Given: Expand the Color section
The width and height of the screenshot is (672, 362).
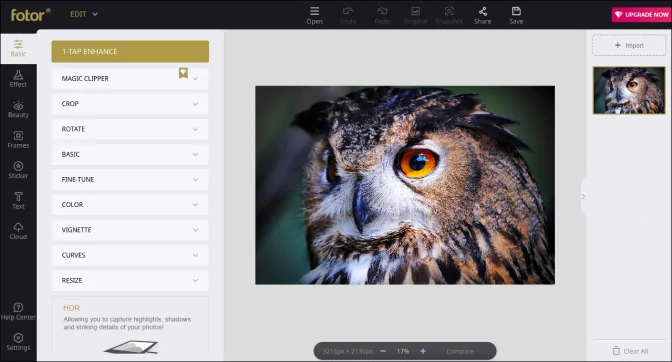Looking at the screenshot, I should point(130,205).
